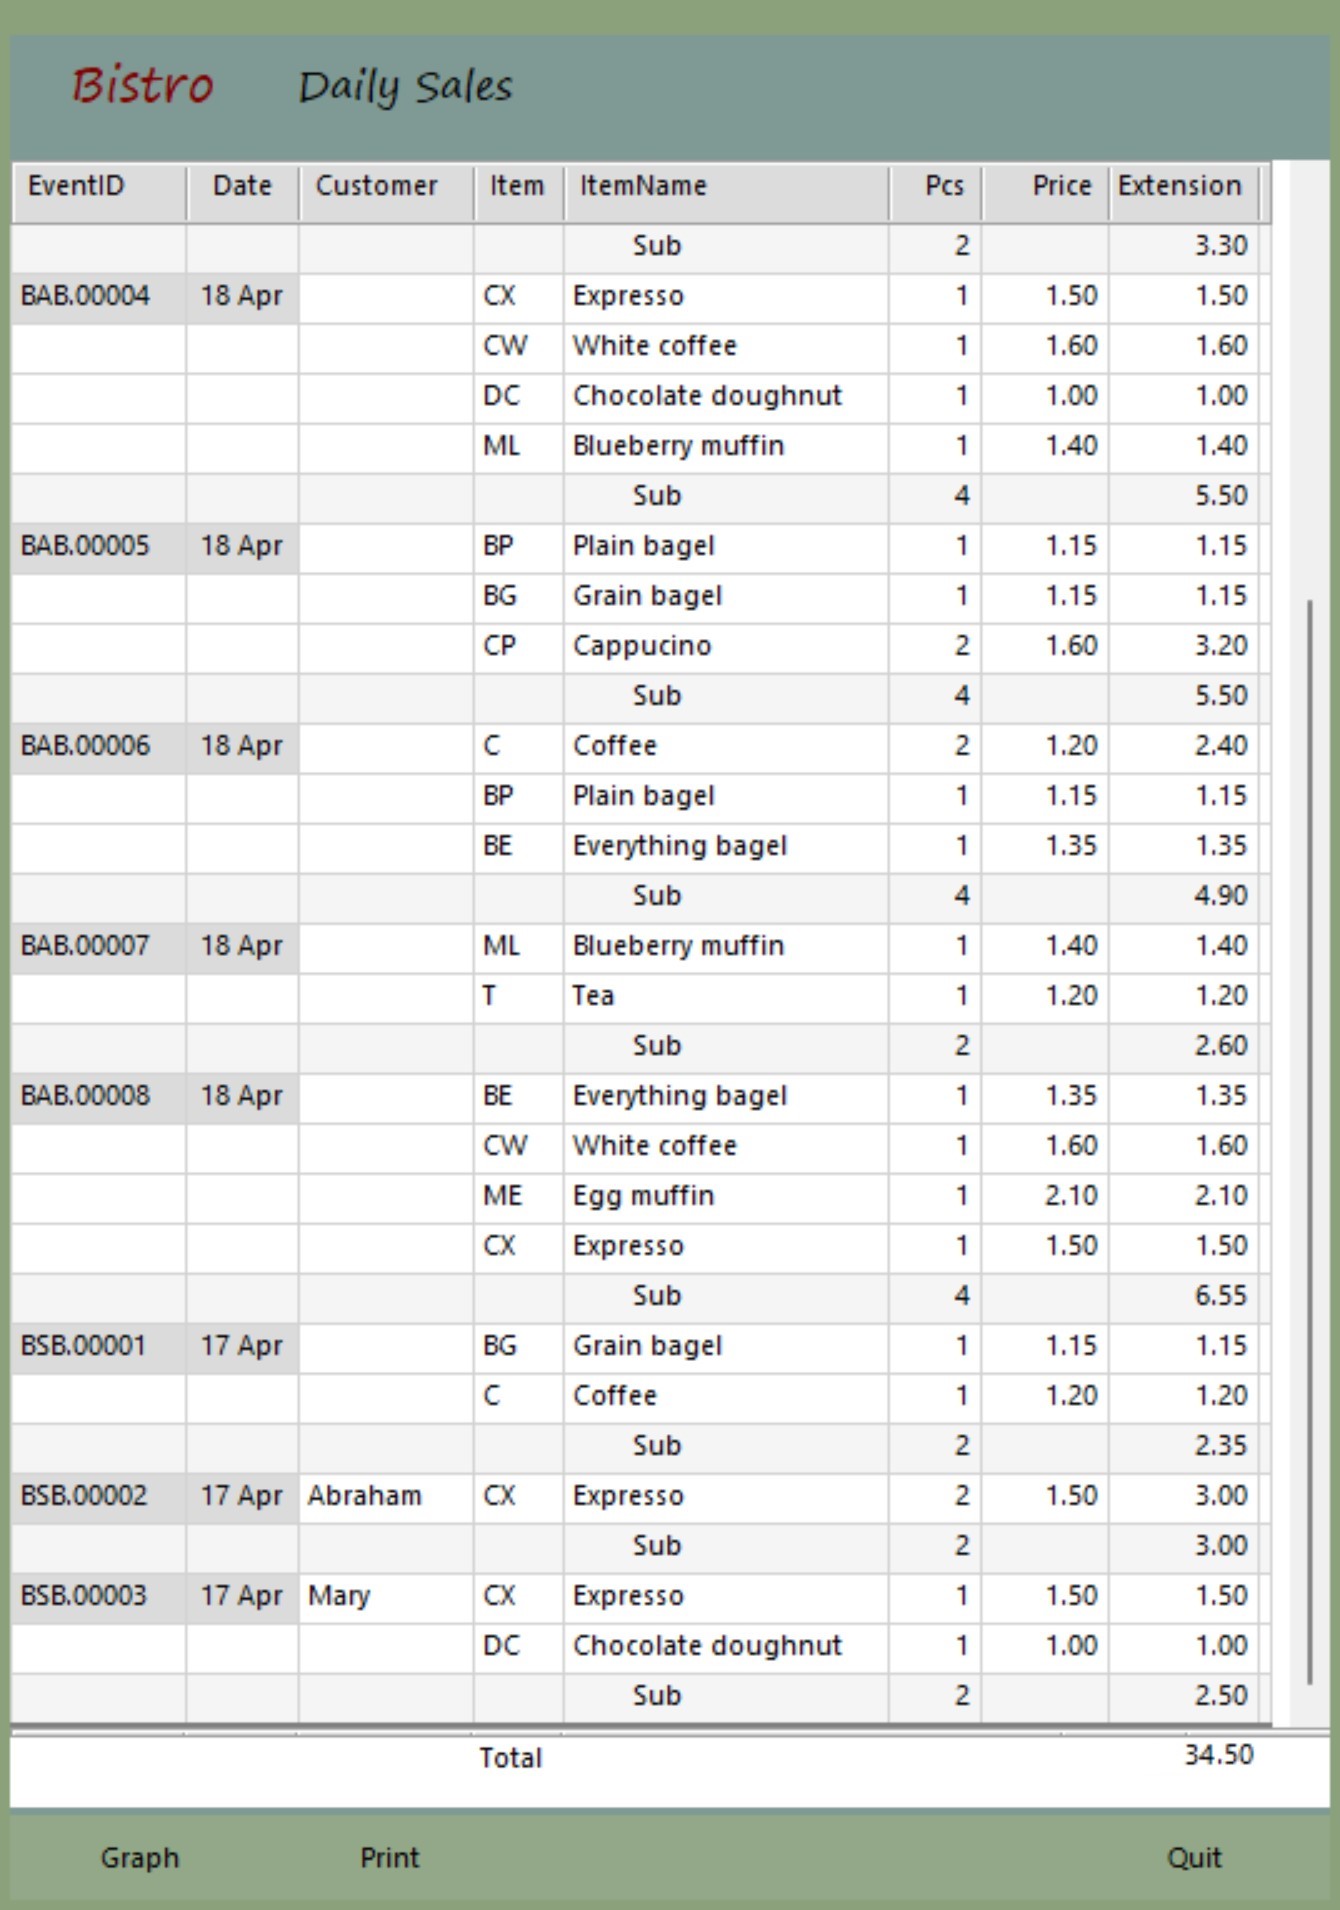Image resolution: width=1340 pixels, height=1910 pixels.
Task: Select the Tea item row
Action: point(594,996)
